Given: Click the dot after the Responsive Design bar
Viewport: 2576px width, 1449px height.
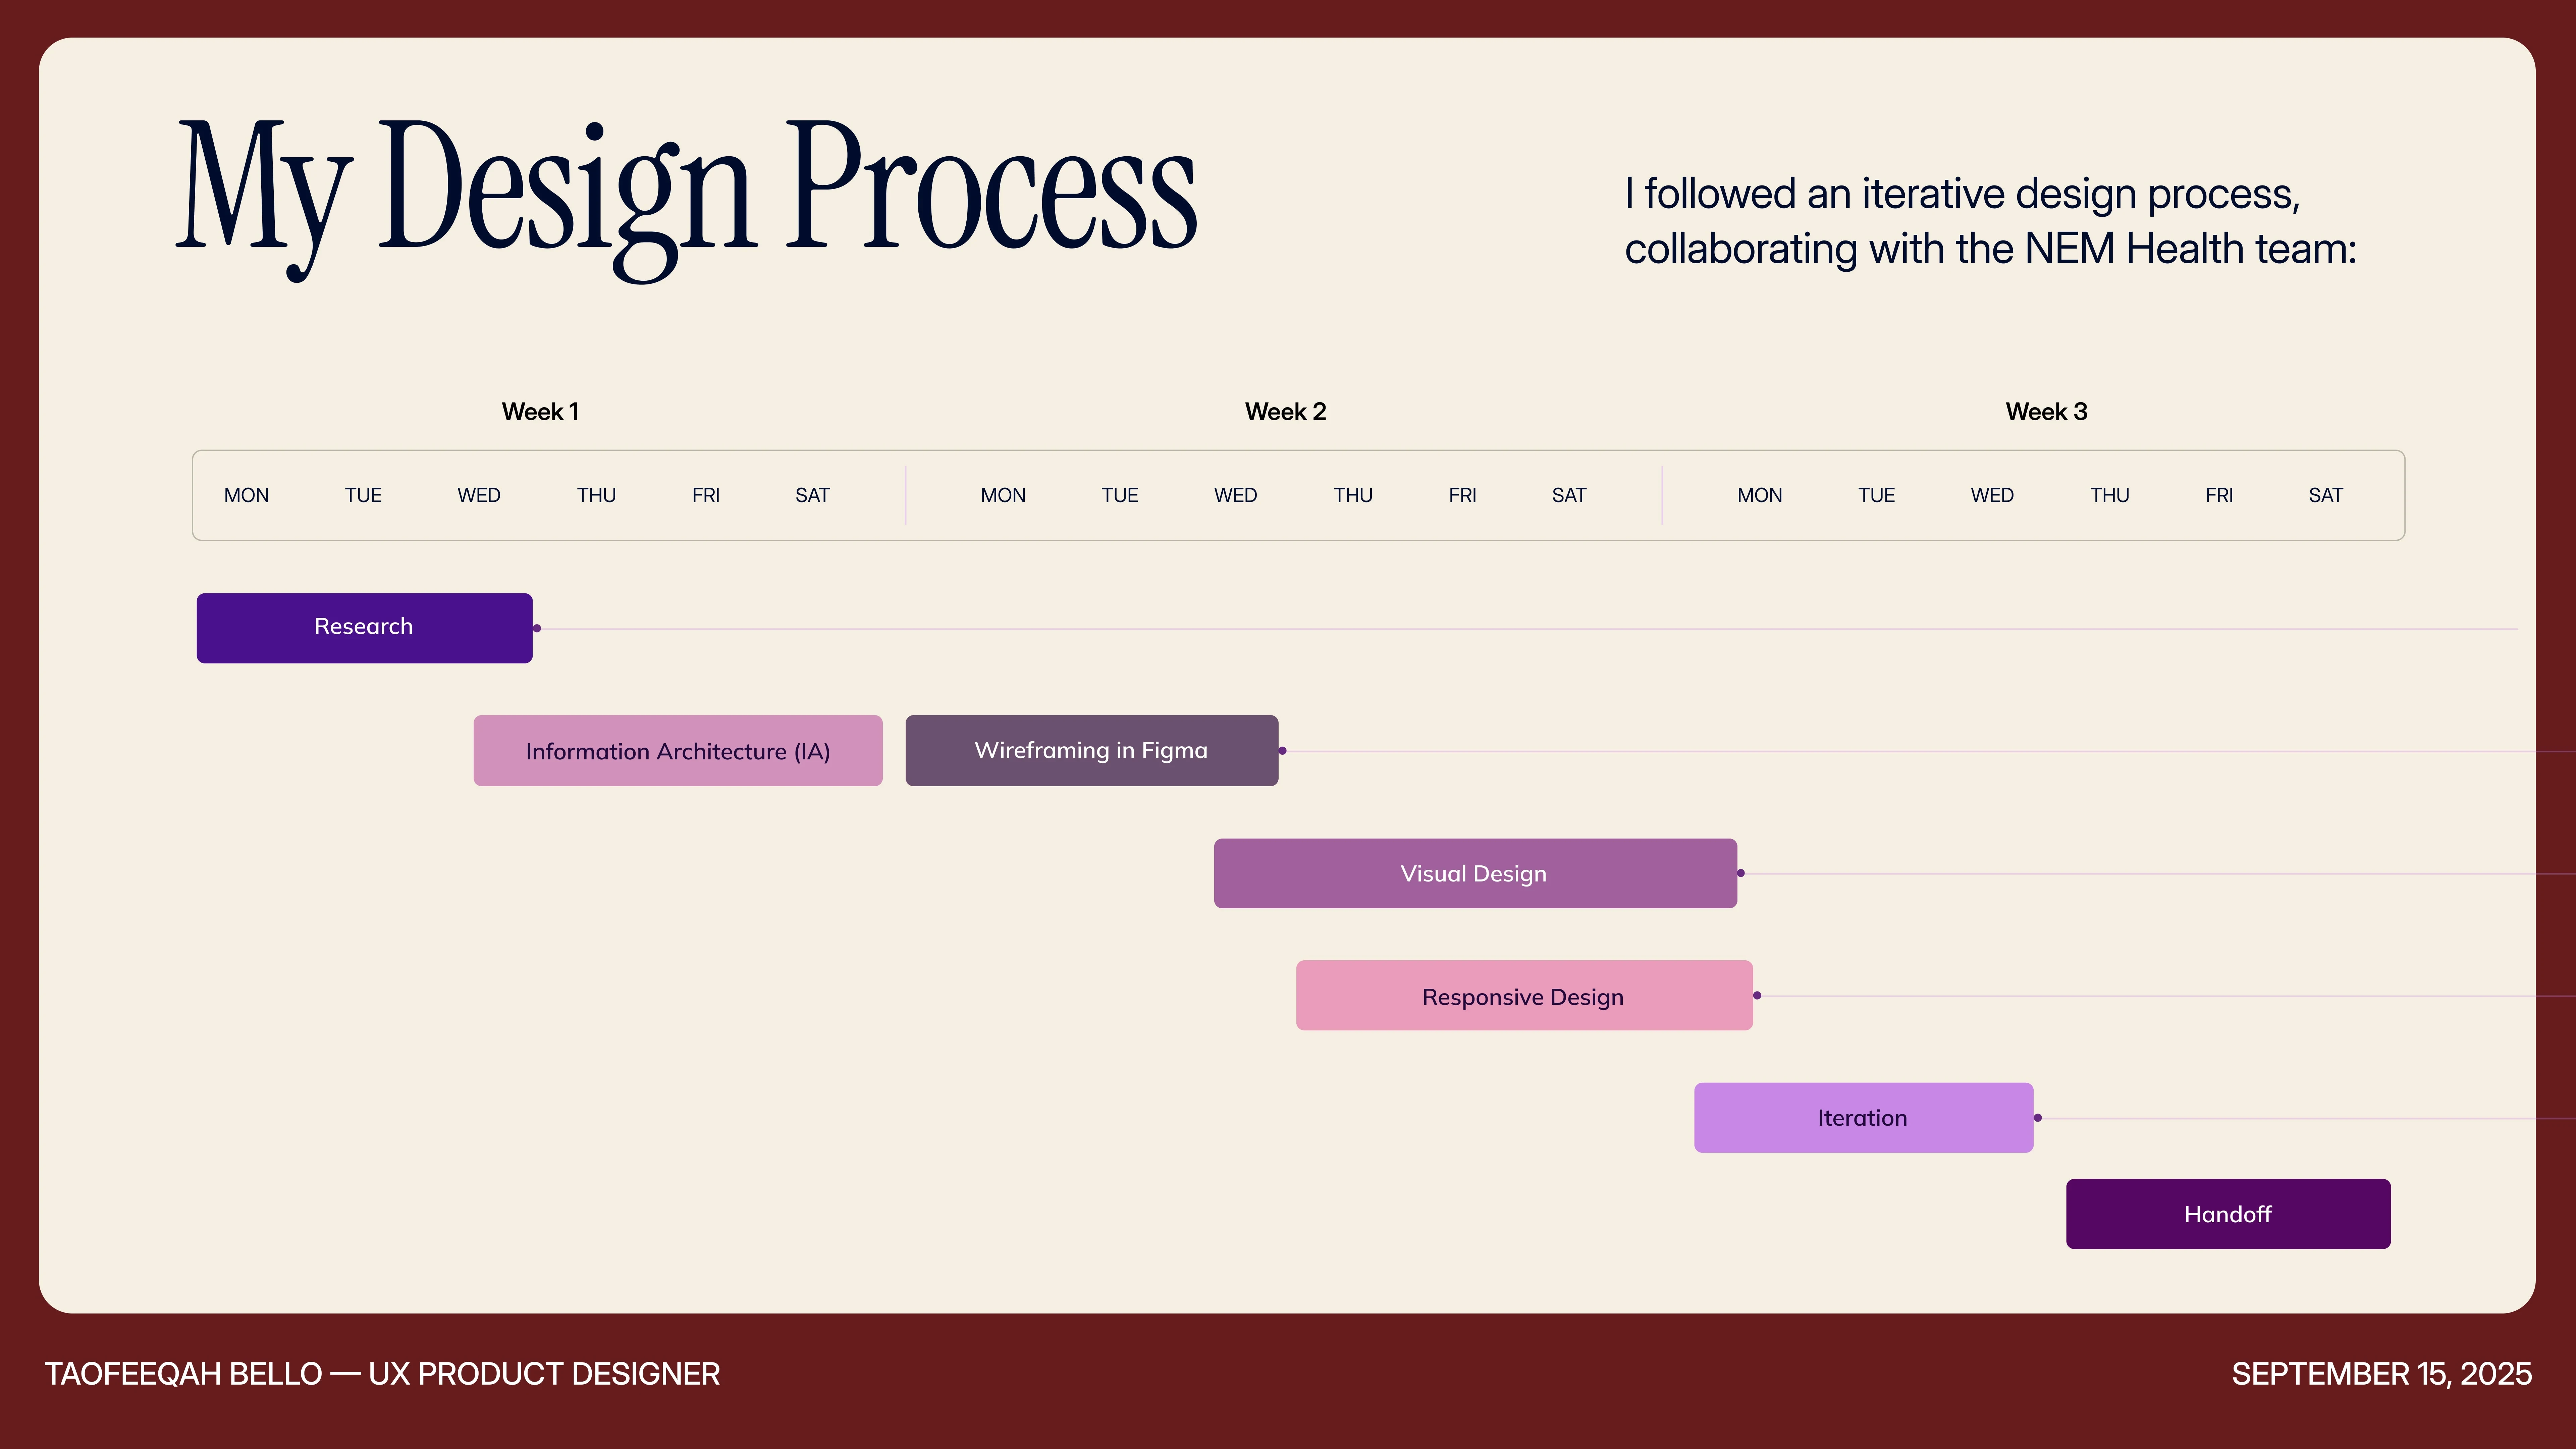Looking at the screenshot, I should [x=1757, y=996].
